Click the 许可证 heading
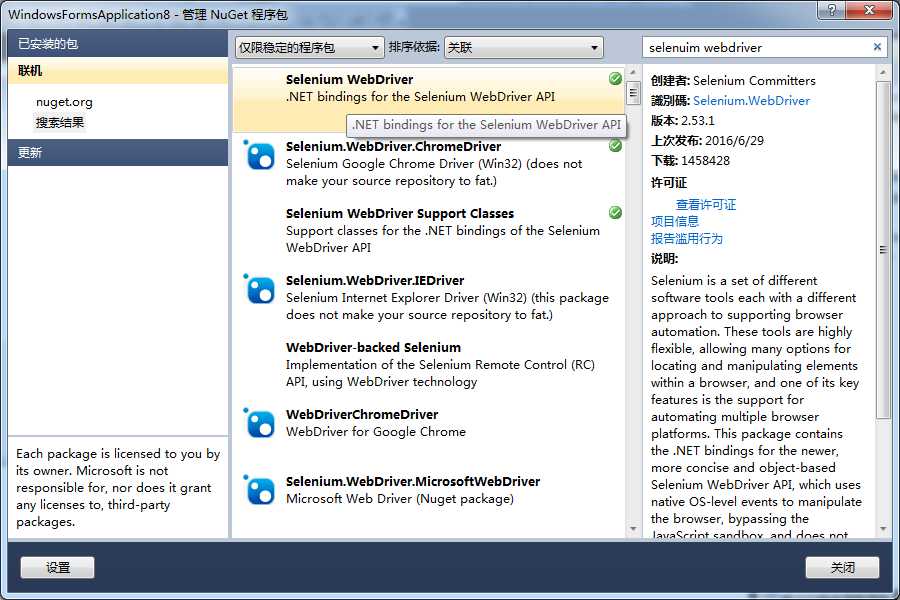This screenshot has height=600, width=900. point(669,183)
